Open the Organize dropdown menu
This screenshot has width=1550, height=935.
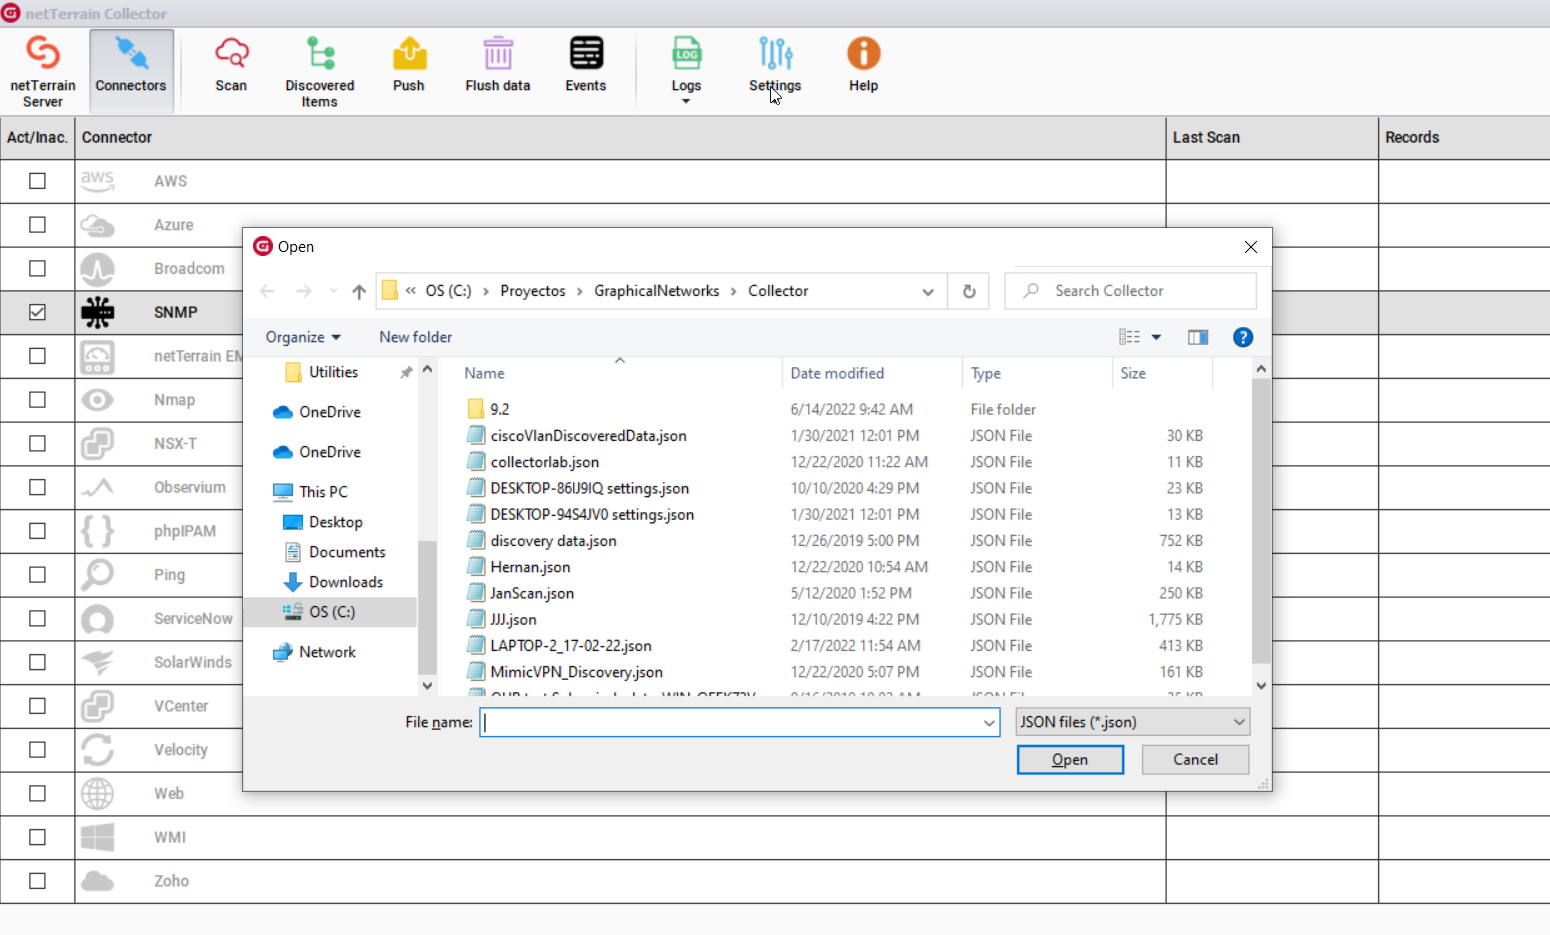coord(303,337)
